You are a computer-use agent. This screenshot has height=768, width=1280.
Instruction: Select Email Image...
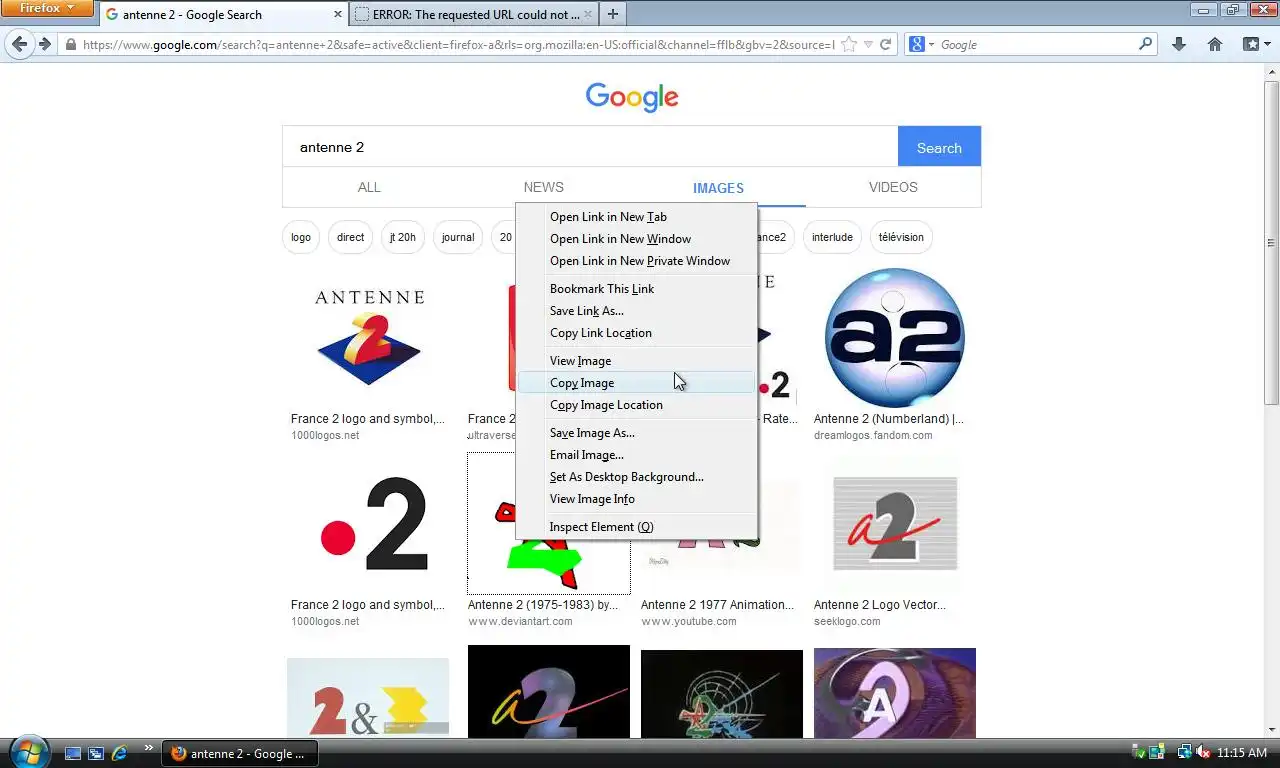636,455
